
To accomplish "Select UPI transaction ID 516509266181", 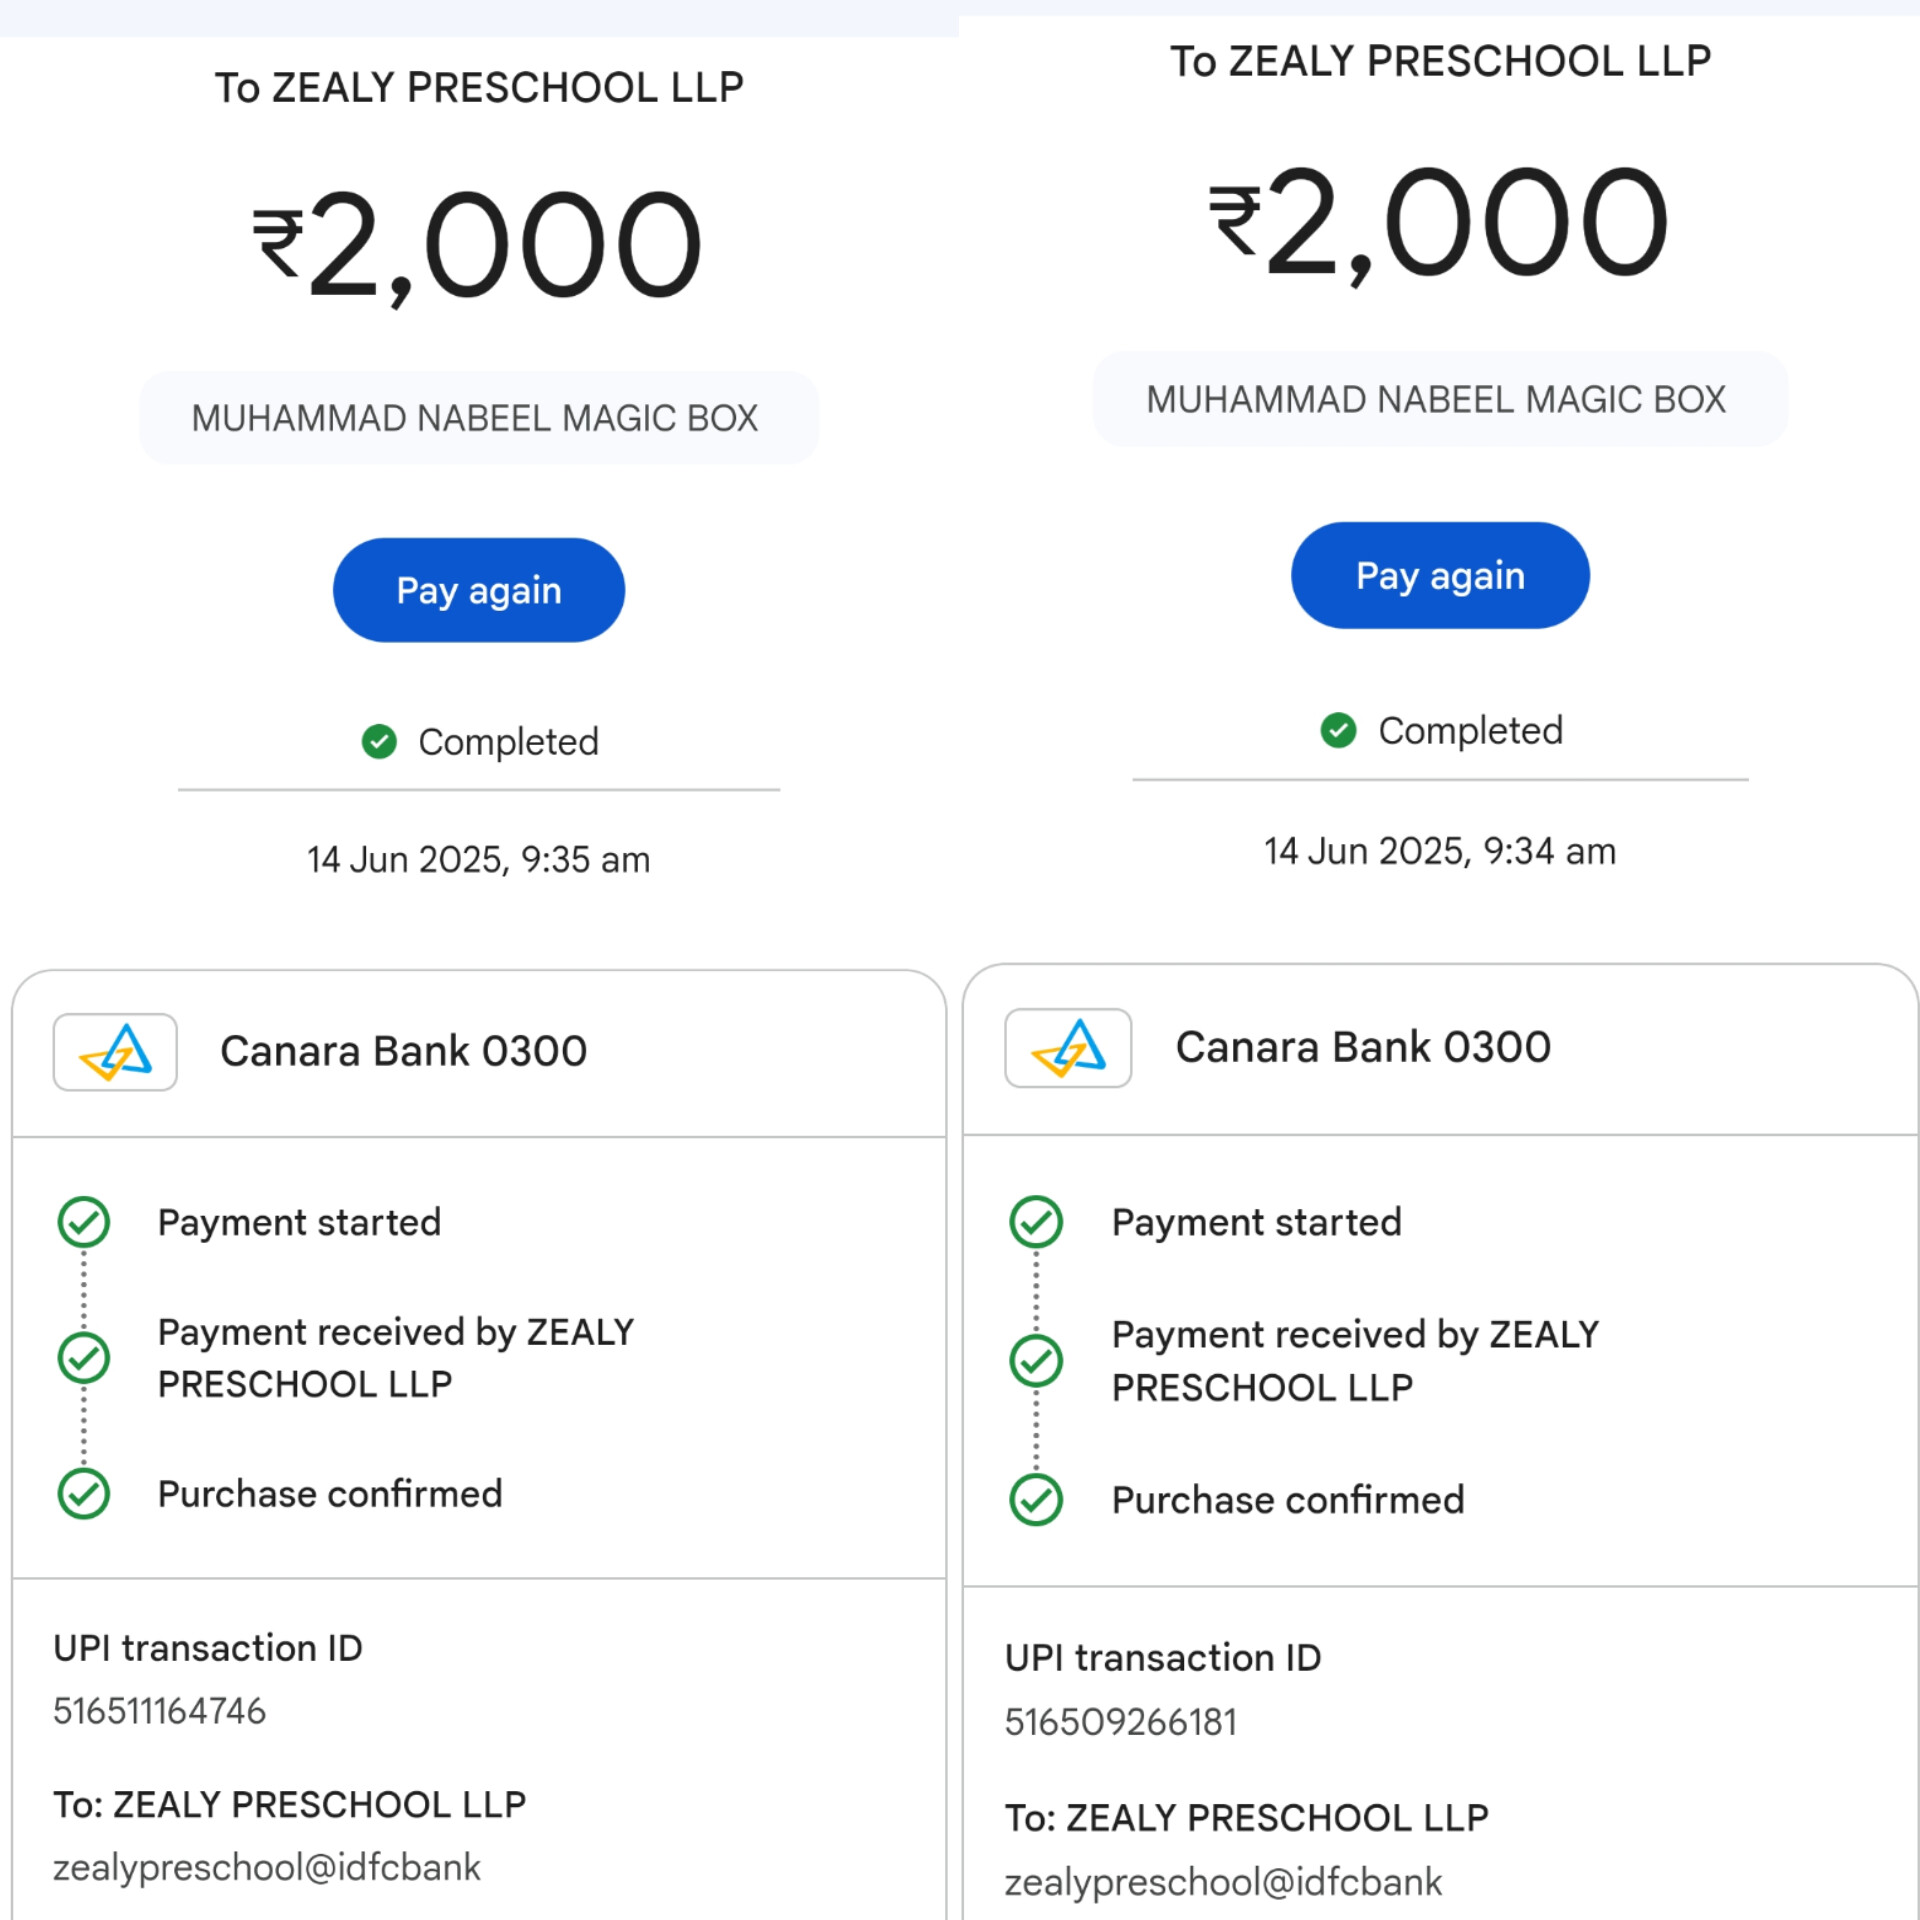I will click(x=1121, y=1722).
